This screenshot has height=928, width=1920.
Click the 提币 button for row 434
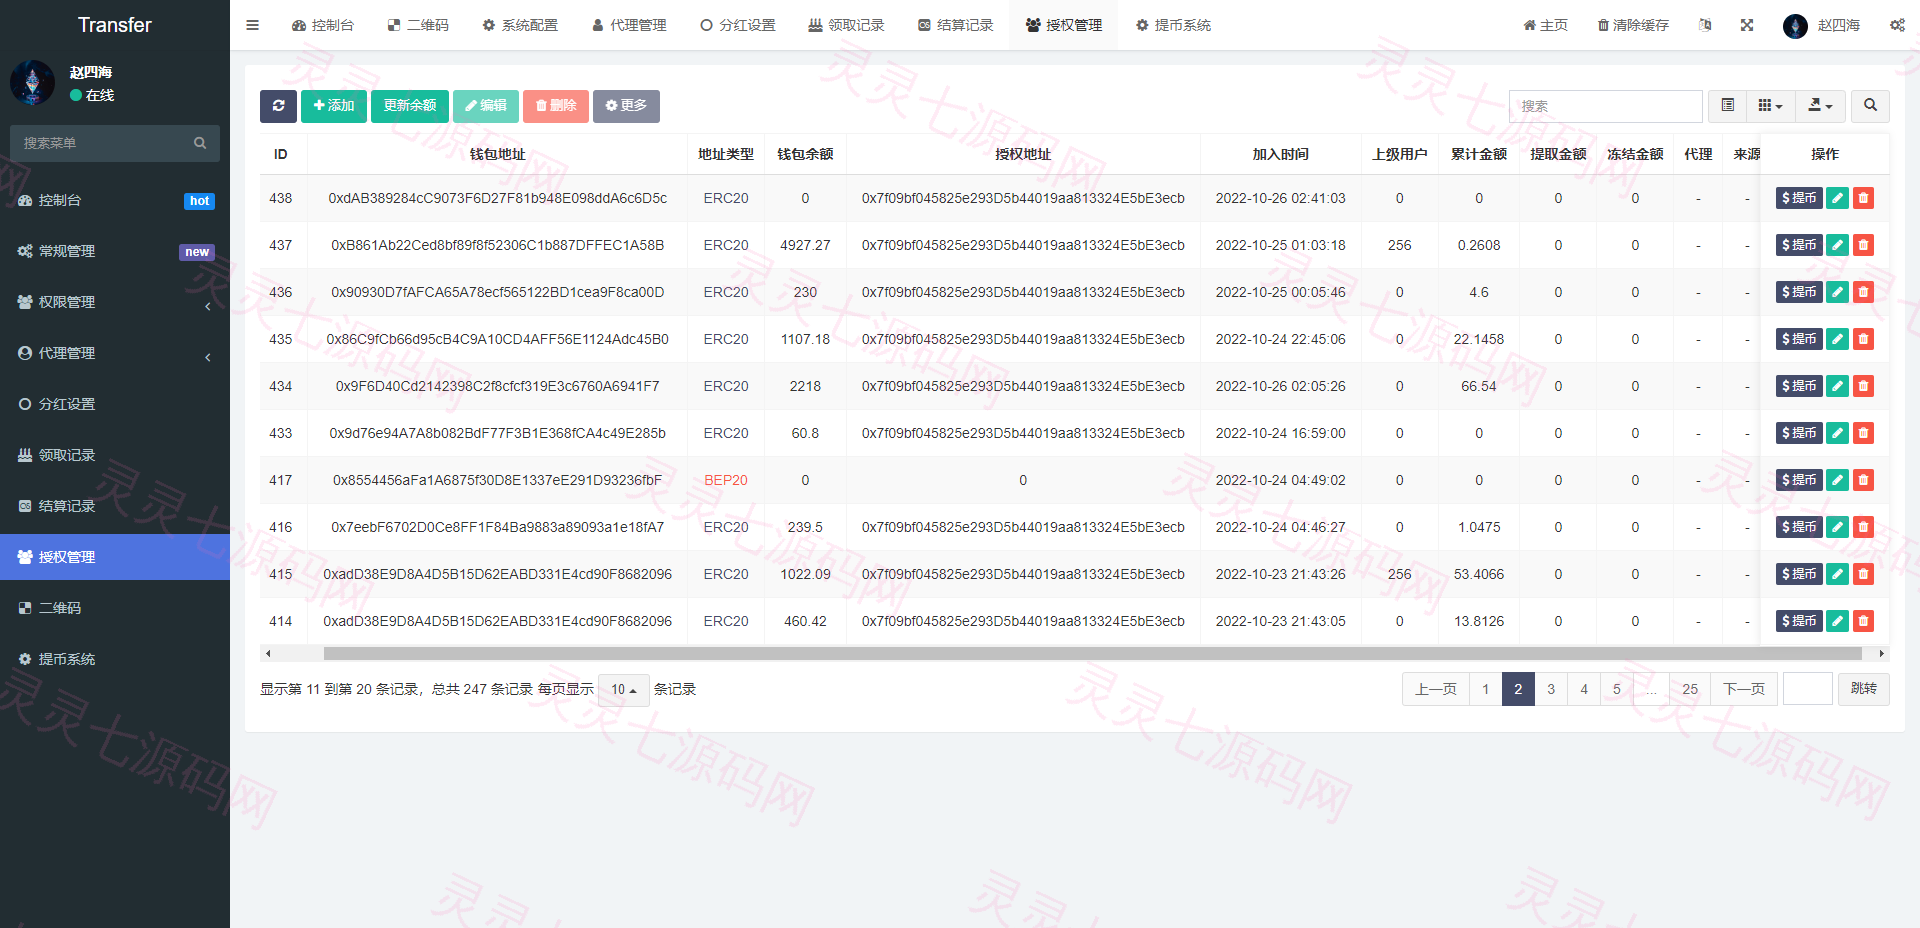[1799, 386]
